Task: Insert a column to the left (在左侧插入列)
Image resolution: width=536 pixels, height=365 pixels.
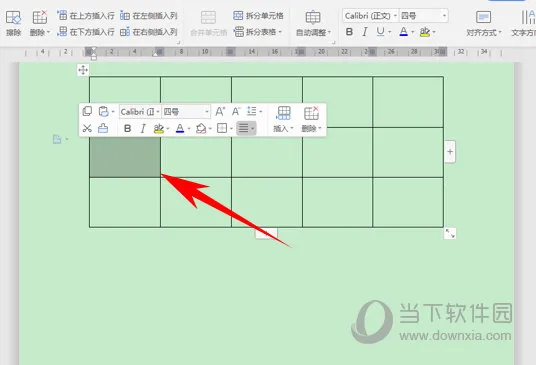Action: pos(149,15)
